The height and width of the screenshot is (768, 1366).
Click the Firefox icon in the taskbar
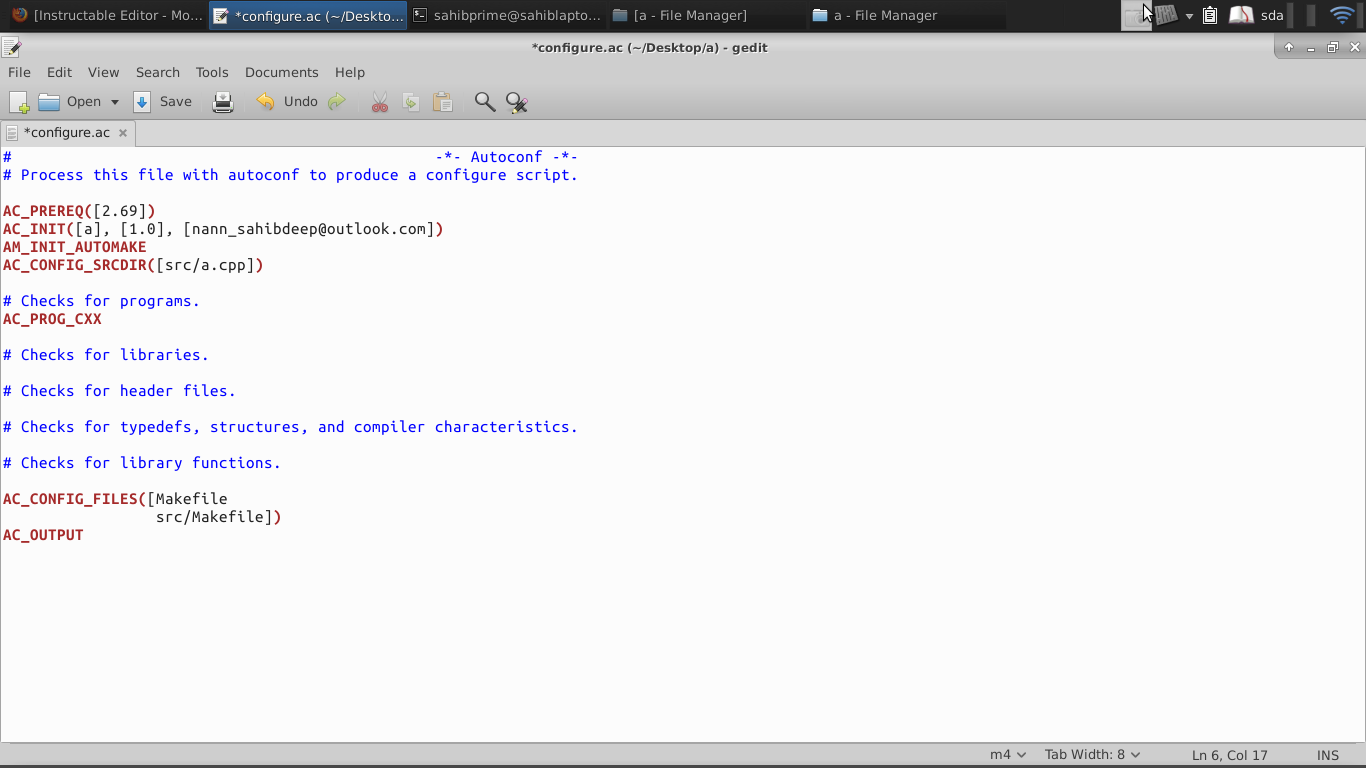[x=20, y=15]
